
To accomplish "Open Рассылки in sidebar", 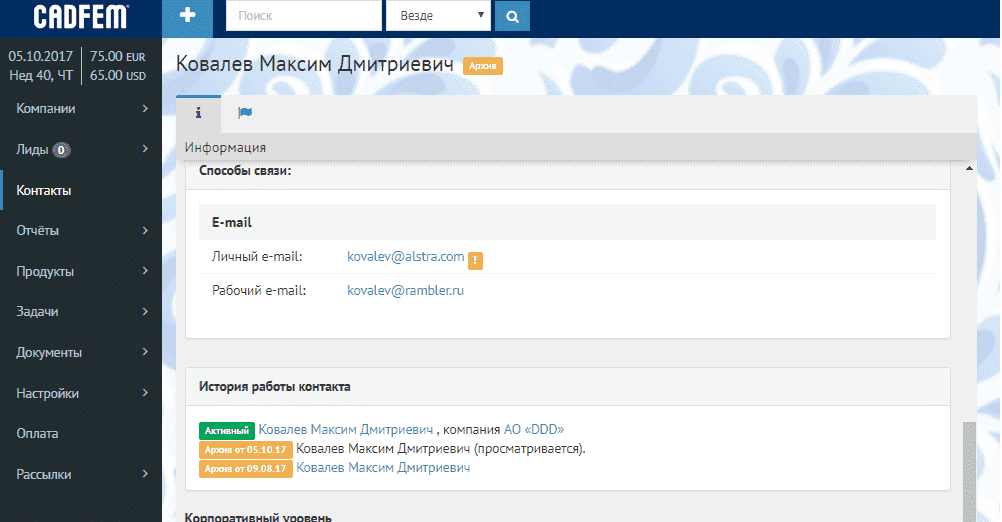I will pos(43,475).
